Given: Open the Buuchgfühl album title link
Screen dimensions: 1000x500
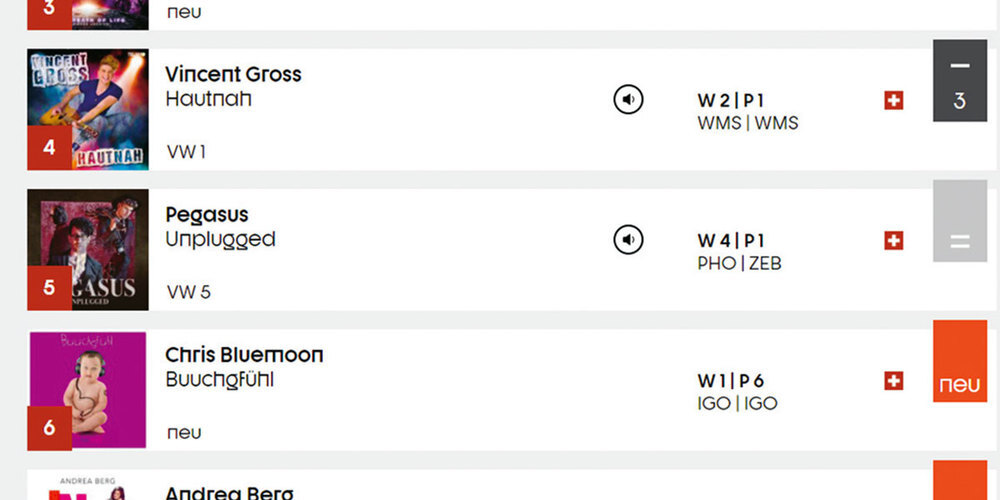Looking at the screenshot, I should [x=219, y=380].
